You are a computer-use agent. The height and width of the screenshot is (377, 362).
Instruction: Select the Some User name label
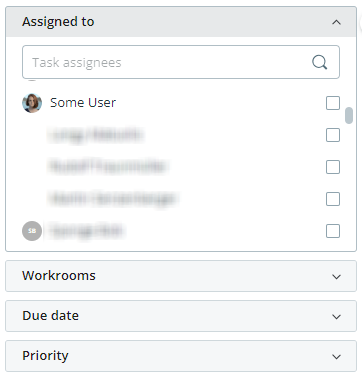(83, 103)
